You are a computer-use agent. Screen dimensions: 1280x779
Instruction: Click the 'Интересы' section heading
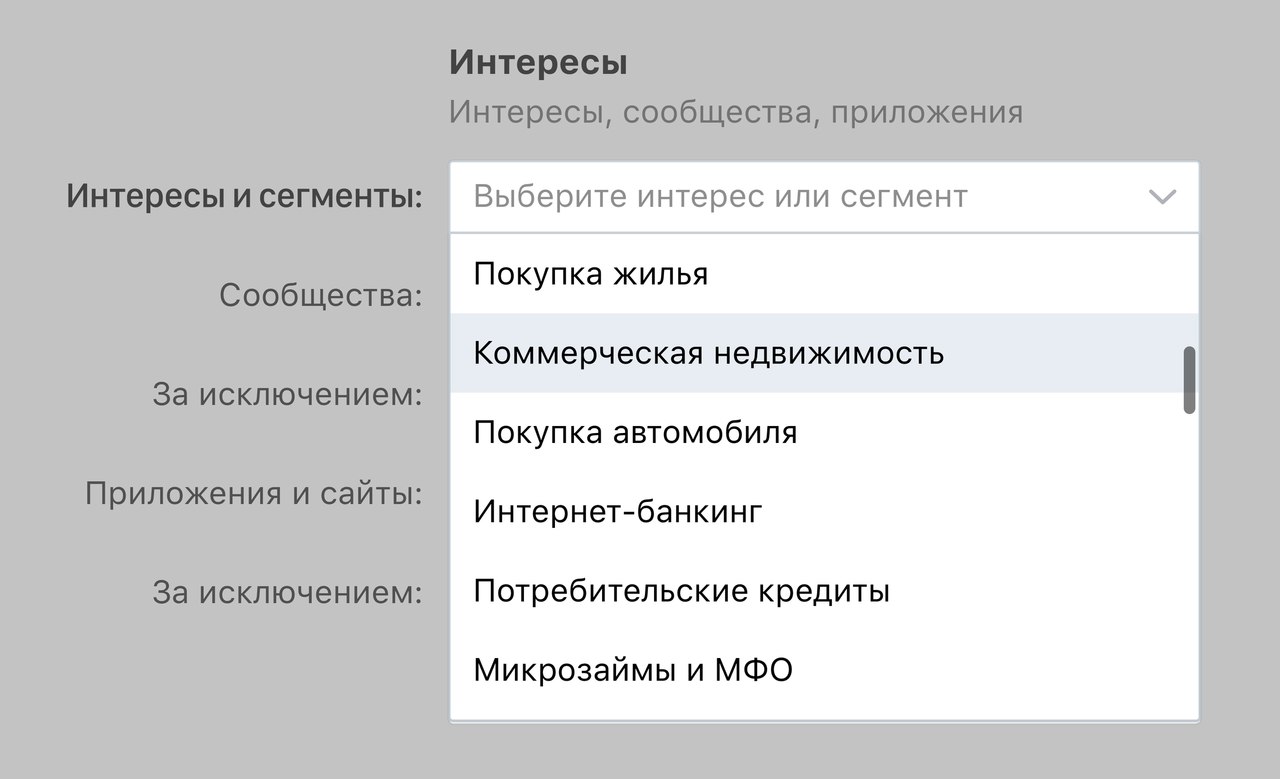tap(538, 64)
